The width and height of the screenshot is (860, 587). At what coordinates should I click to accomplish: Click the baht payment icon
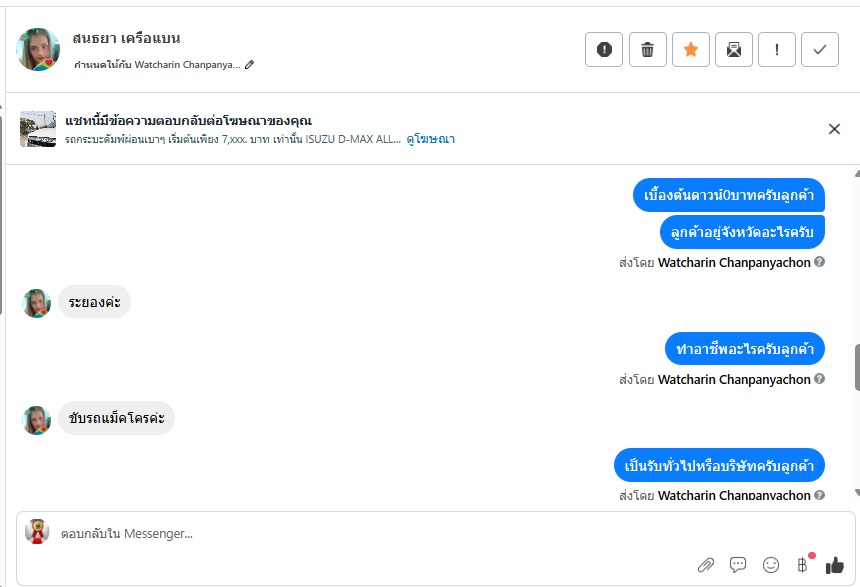click(x=802, y=565)
